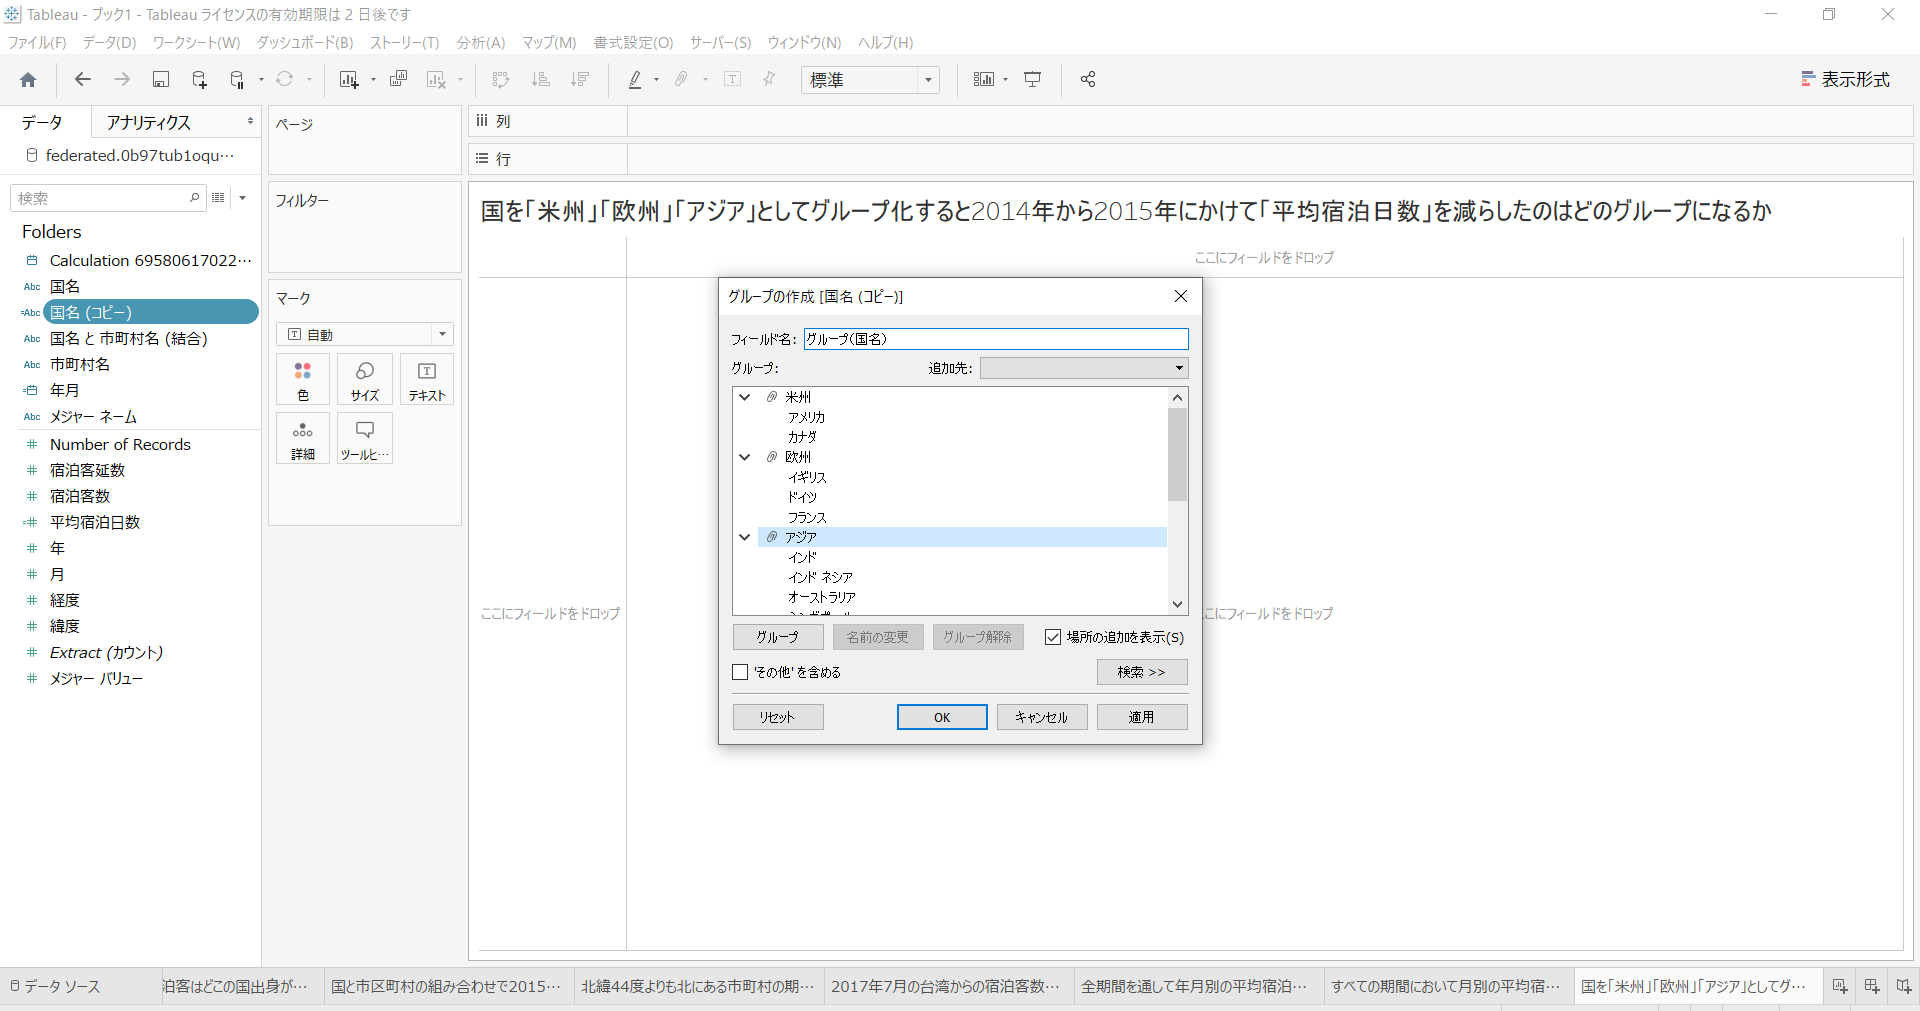This screenshot has height=1011, width=1920.
Task: Toggle mark labels toolbar icon
Action: tap(733, 80)
